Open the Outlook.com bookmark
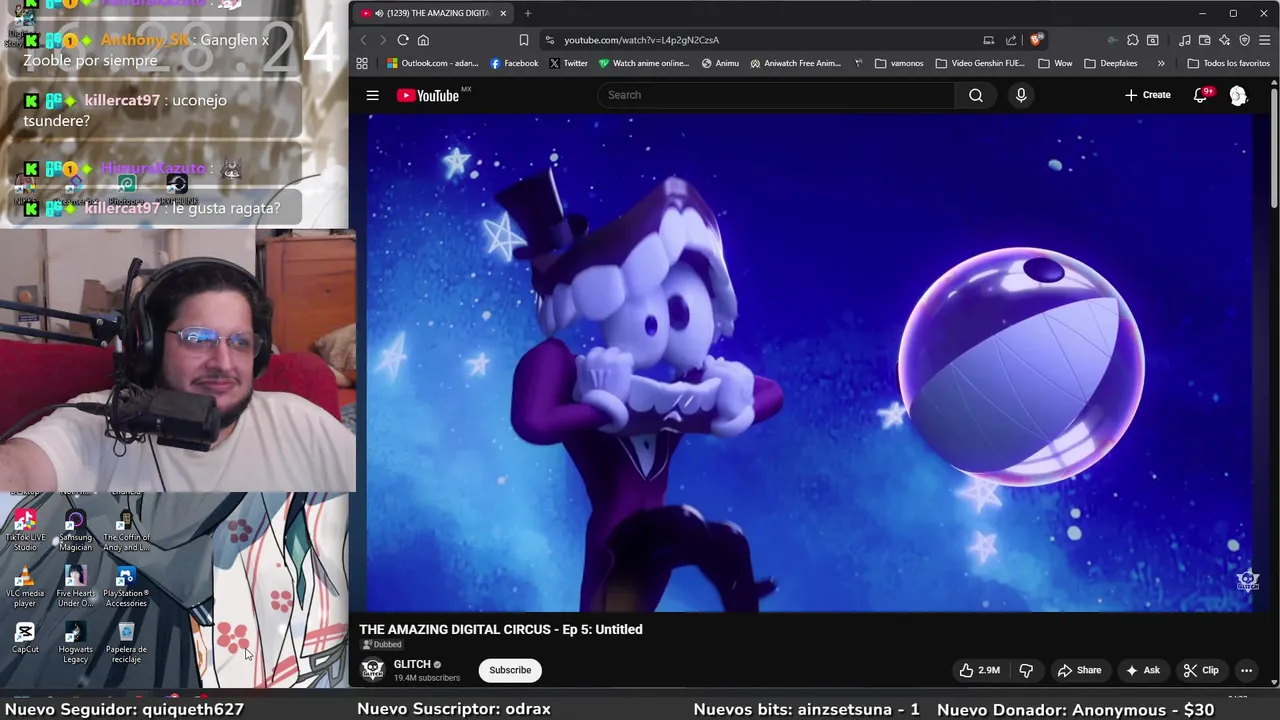This screenshot has height=720, width=1280. [x=433, y=63]
